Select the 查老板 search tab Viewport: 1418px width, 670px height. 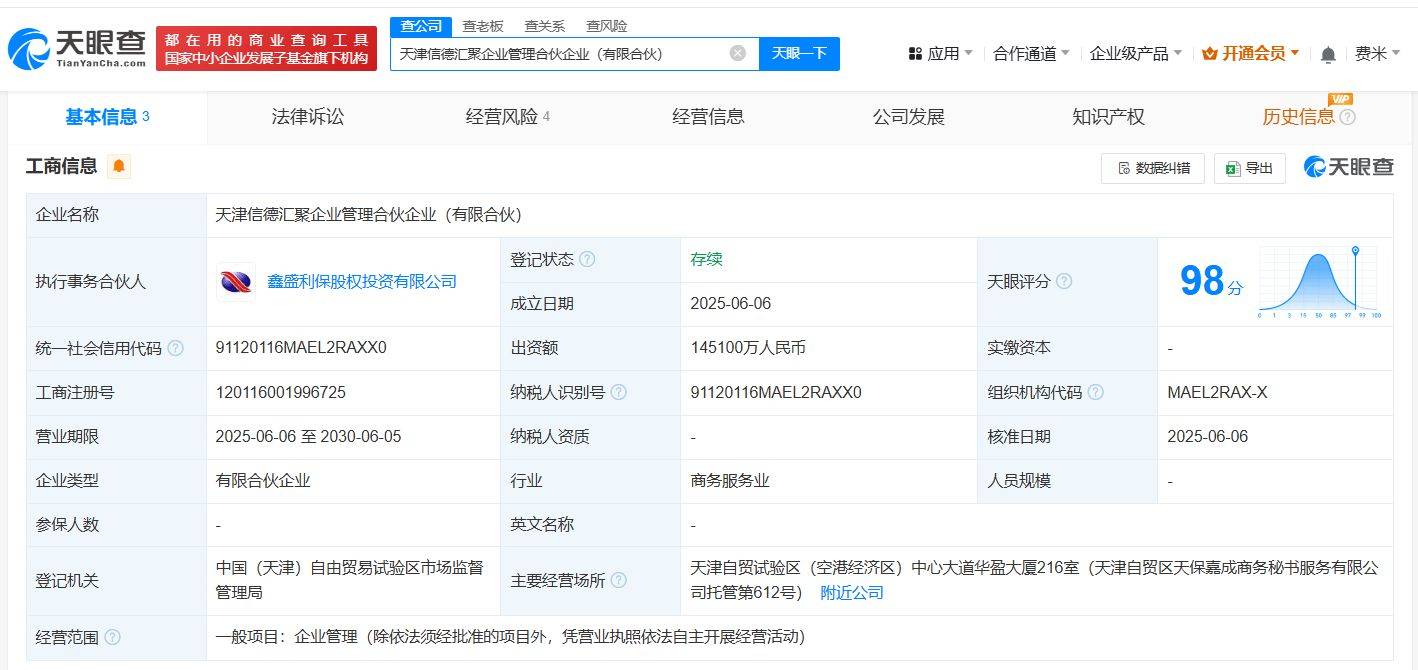483,26
